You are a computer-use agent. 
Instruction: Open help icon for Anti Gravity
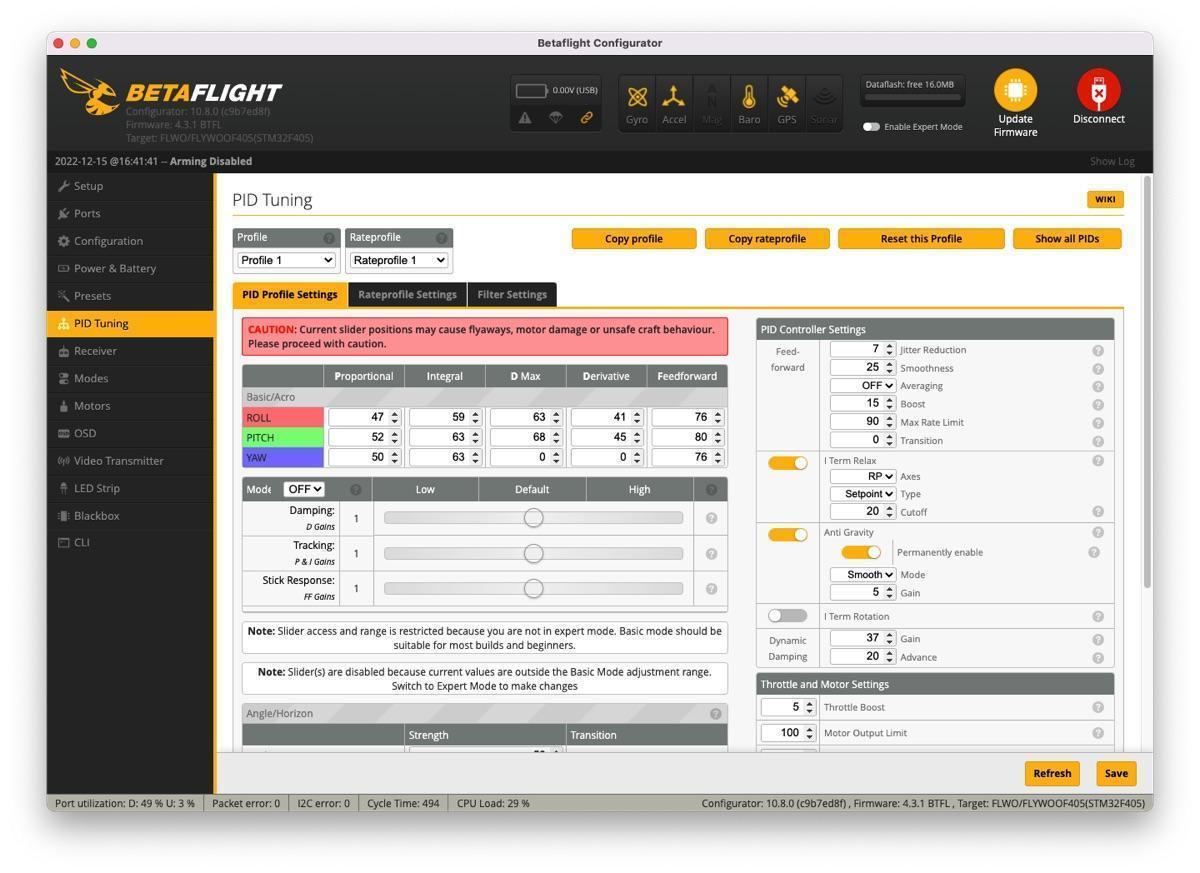click(x=1098, y=533)
